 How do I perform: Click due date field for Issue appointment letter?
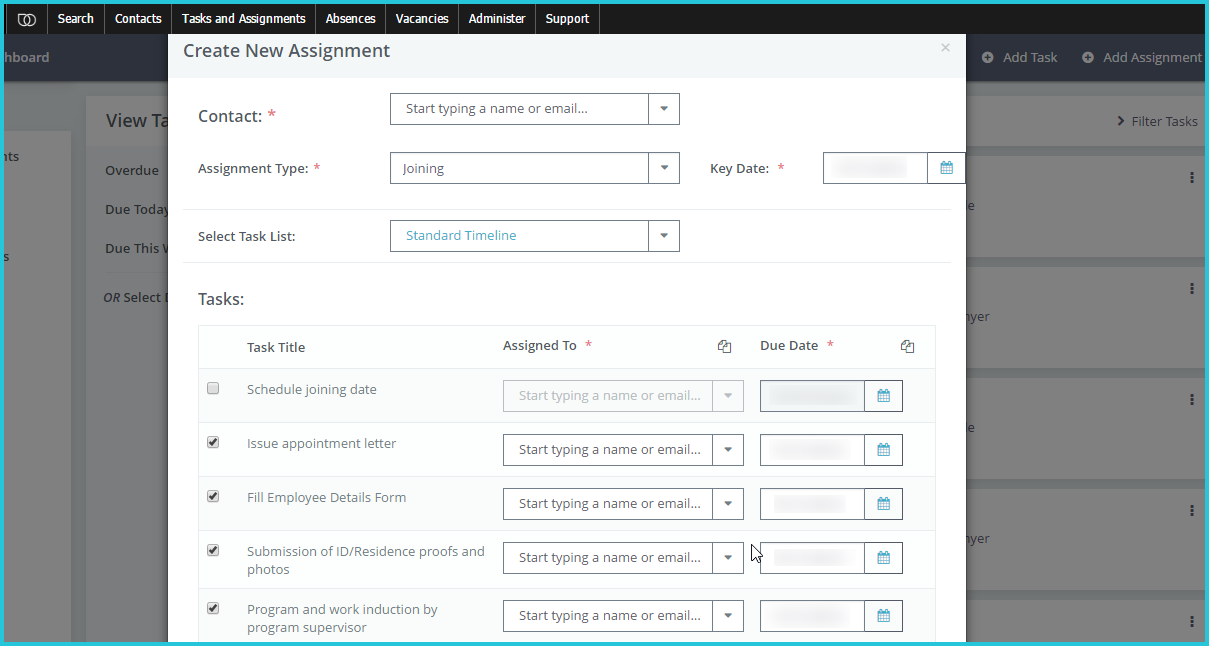coord(812,450)
